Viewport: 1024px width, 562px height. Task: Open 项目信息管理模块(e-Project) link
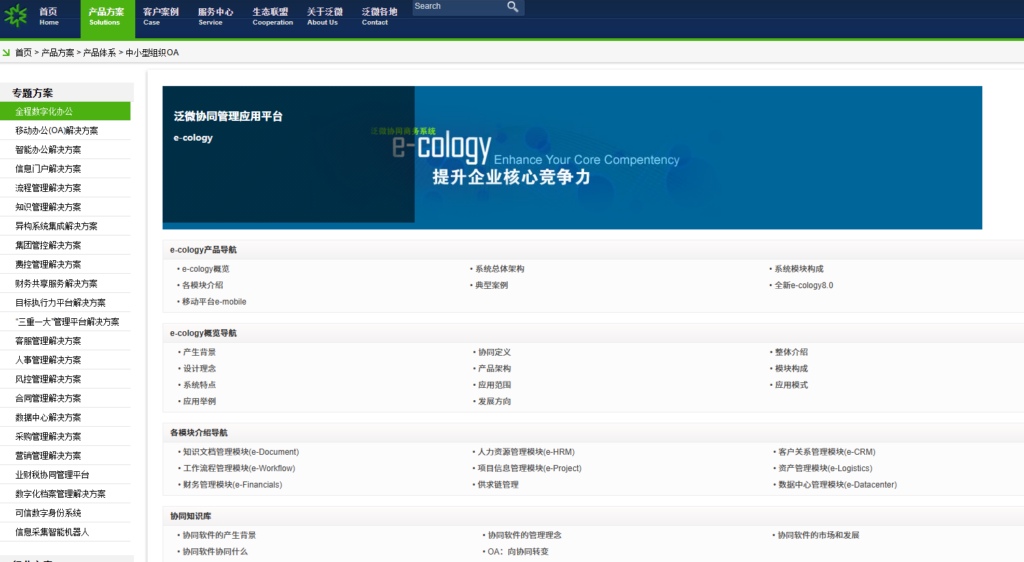coord(530,468)
